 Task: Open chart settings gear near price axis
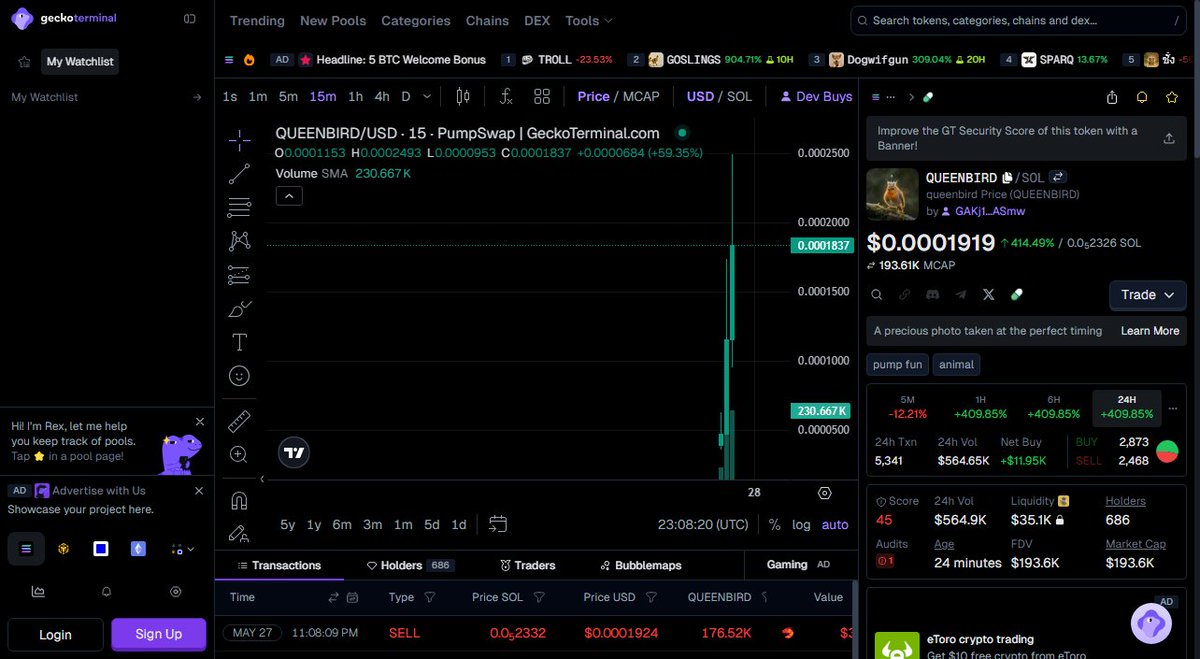[825, 493]
